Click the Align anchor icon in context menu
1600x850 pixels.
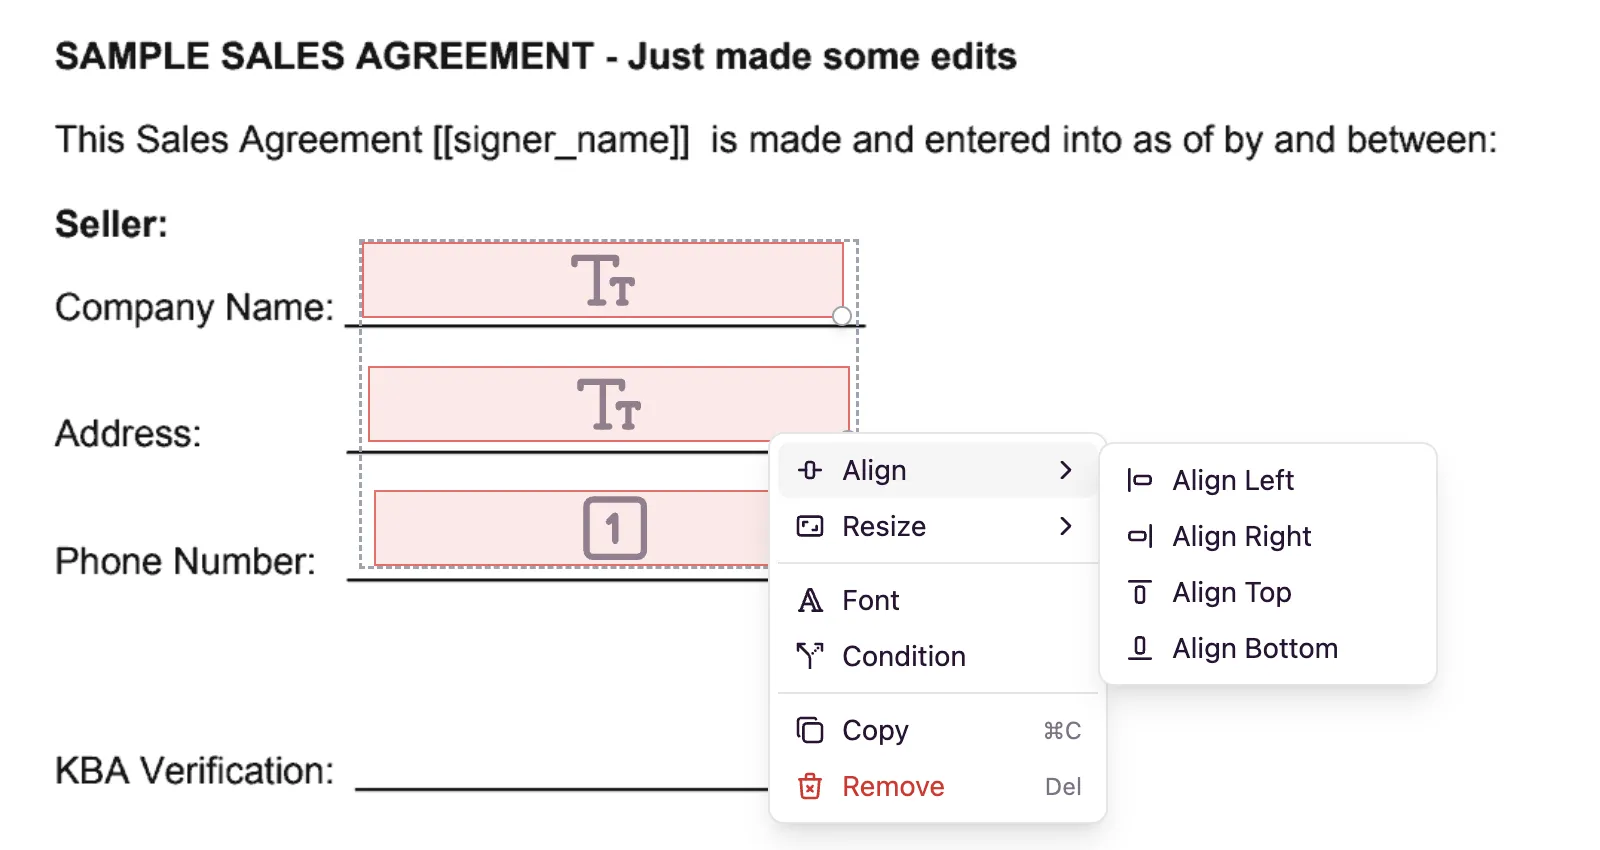pos(809,469)
